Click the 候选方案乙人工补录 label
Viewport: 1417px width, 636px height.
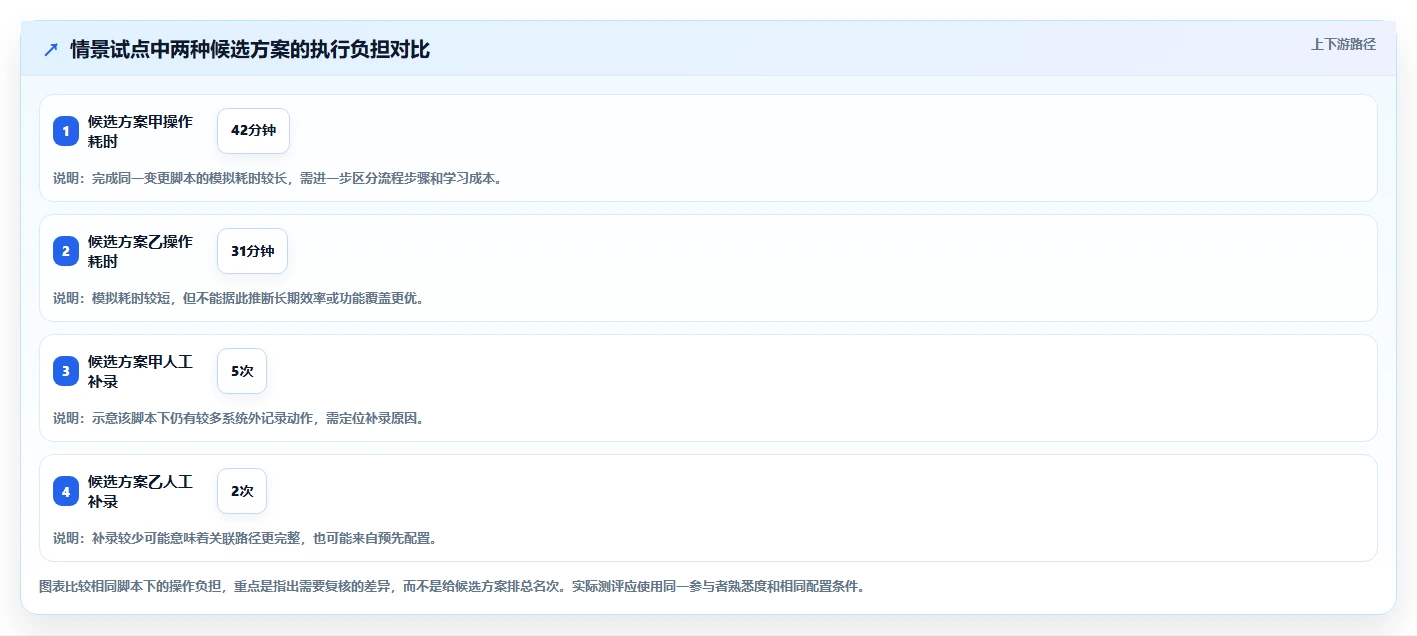click(x=140, y=491)
